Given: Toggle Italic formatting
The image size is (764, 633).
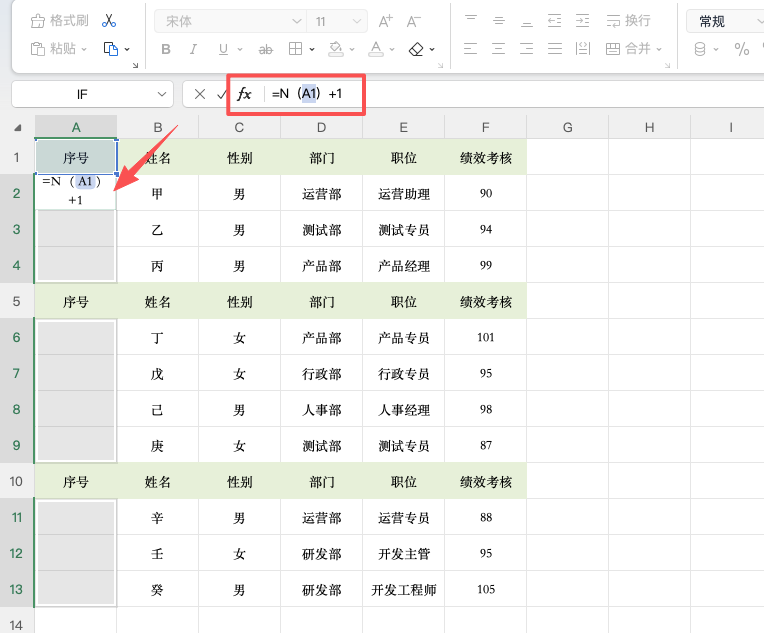Looking at the screenshot, I should [x=193, y=49].
